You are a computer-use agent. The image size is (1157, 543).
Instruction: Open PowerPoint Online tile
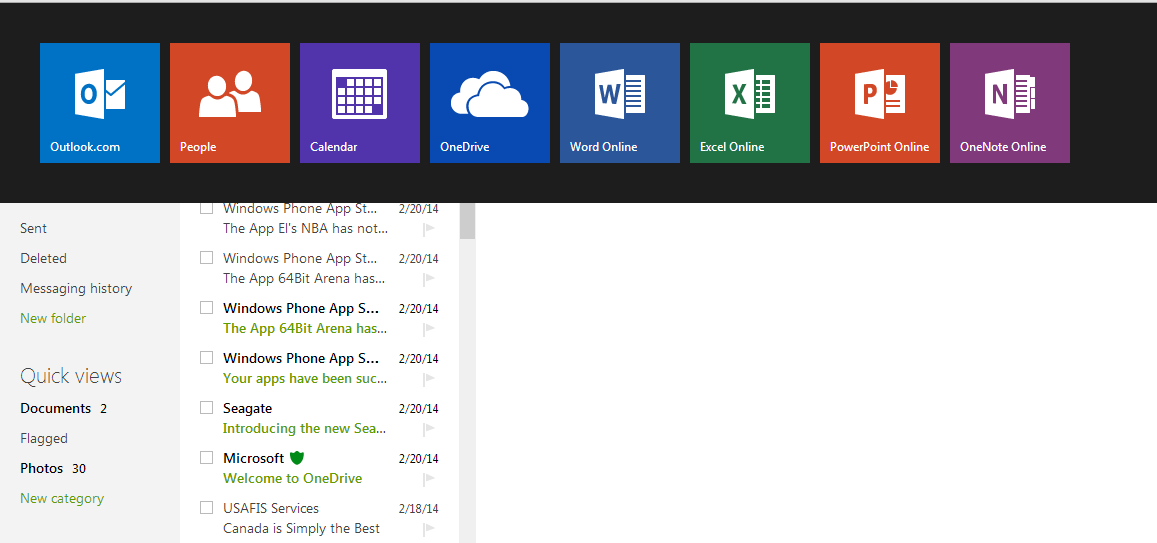pos(880,103)
